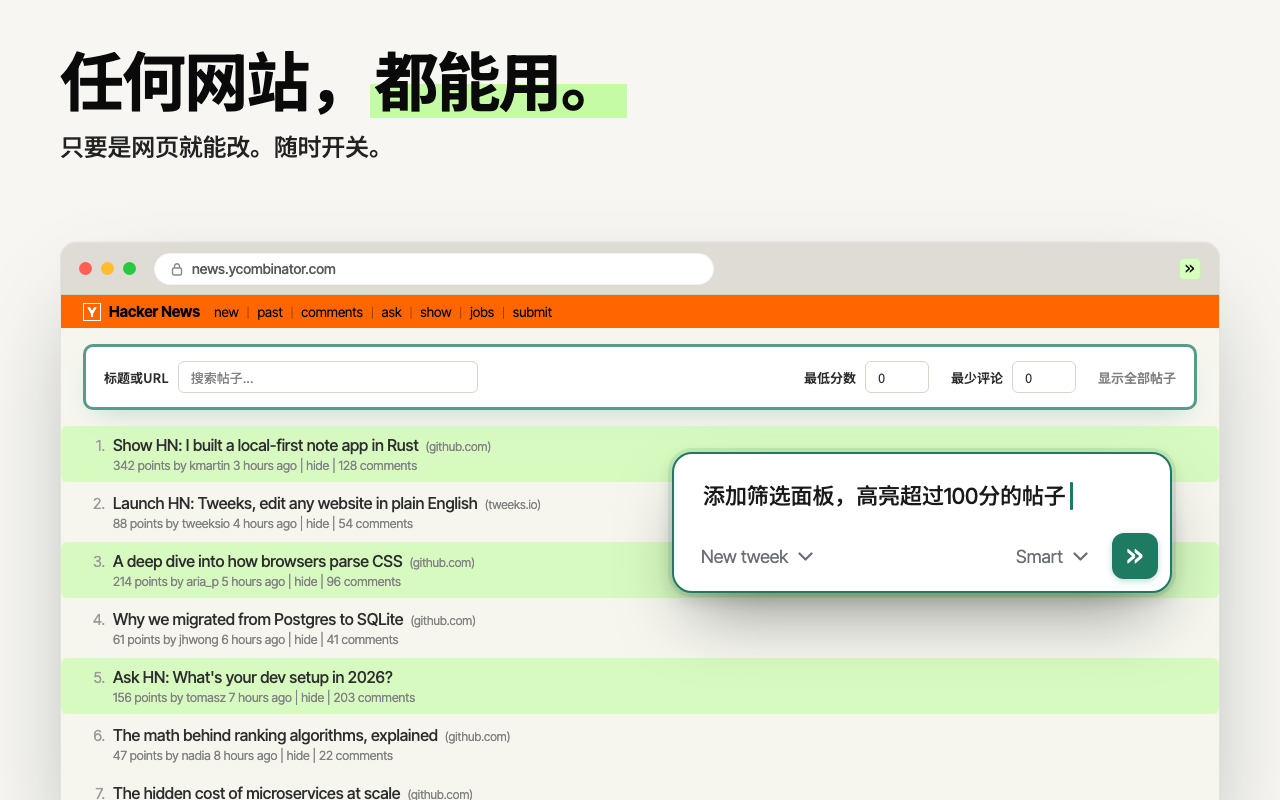Viewport: 1280px width, 800px height.
Task: View user tweeksio's profile
Action: pyautogui.click(x=206, y=524)
